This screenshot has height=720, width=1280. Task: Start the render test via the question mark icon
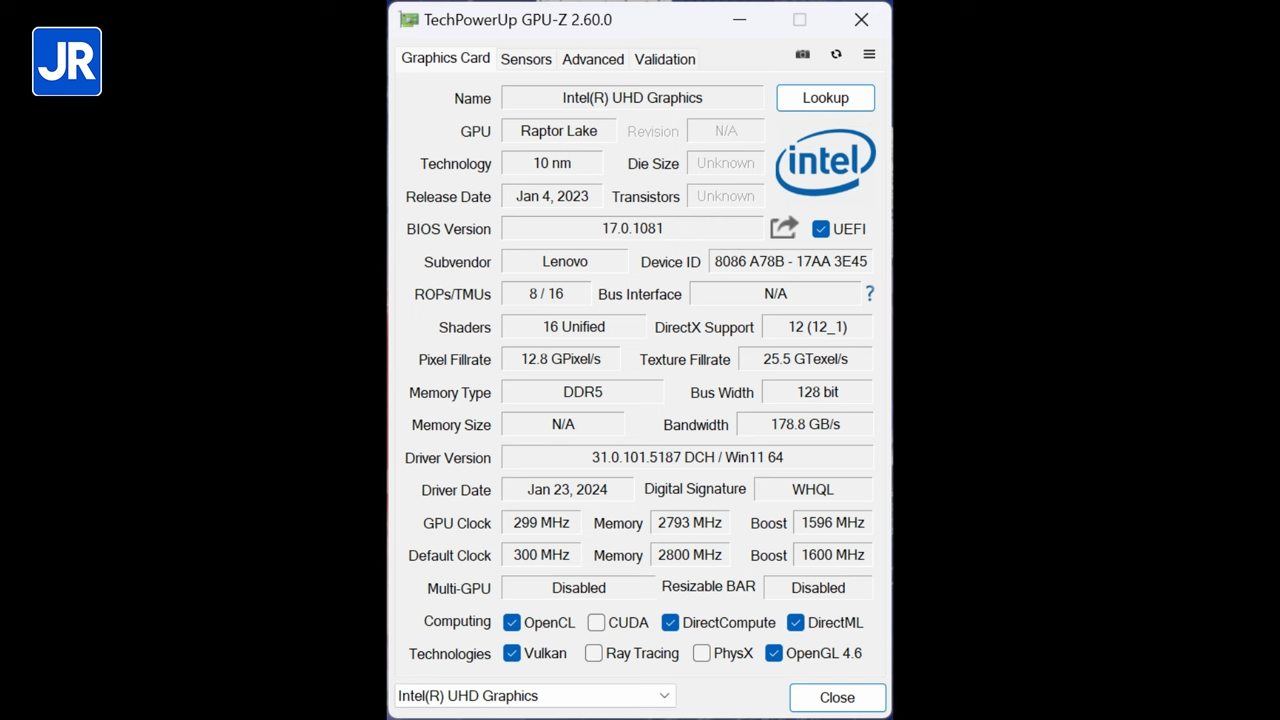click(869, 293)
